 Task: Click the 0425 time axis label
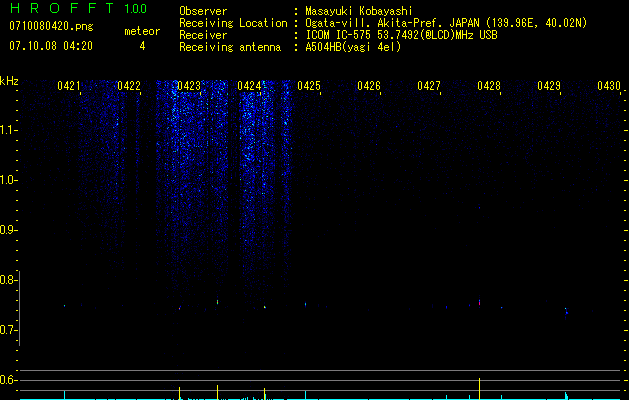click(309, 86)
